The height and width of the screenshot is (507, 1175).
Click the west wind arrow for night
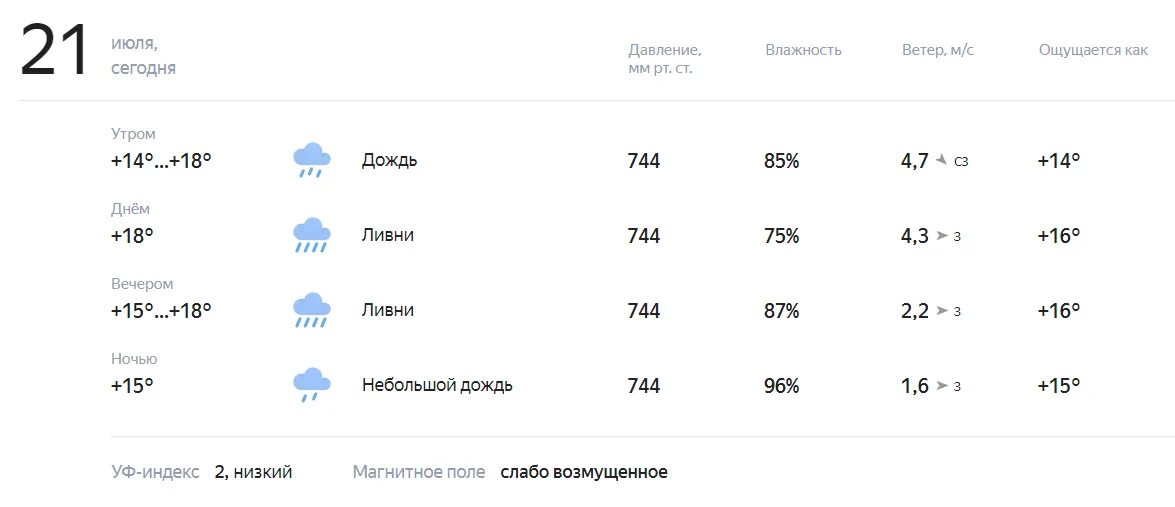click(x=942, y=386)
